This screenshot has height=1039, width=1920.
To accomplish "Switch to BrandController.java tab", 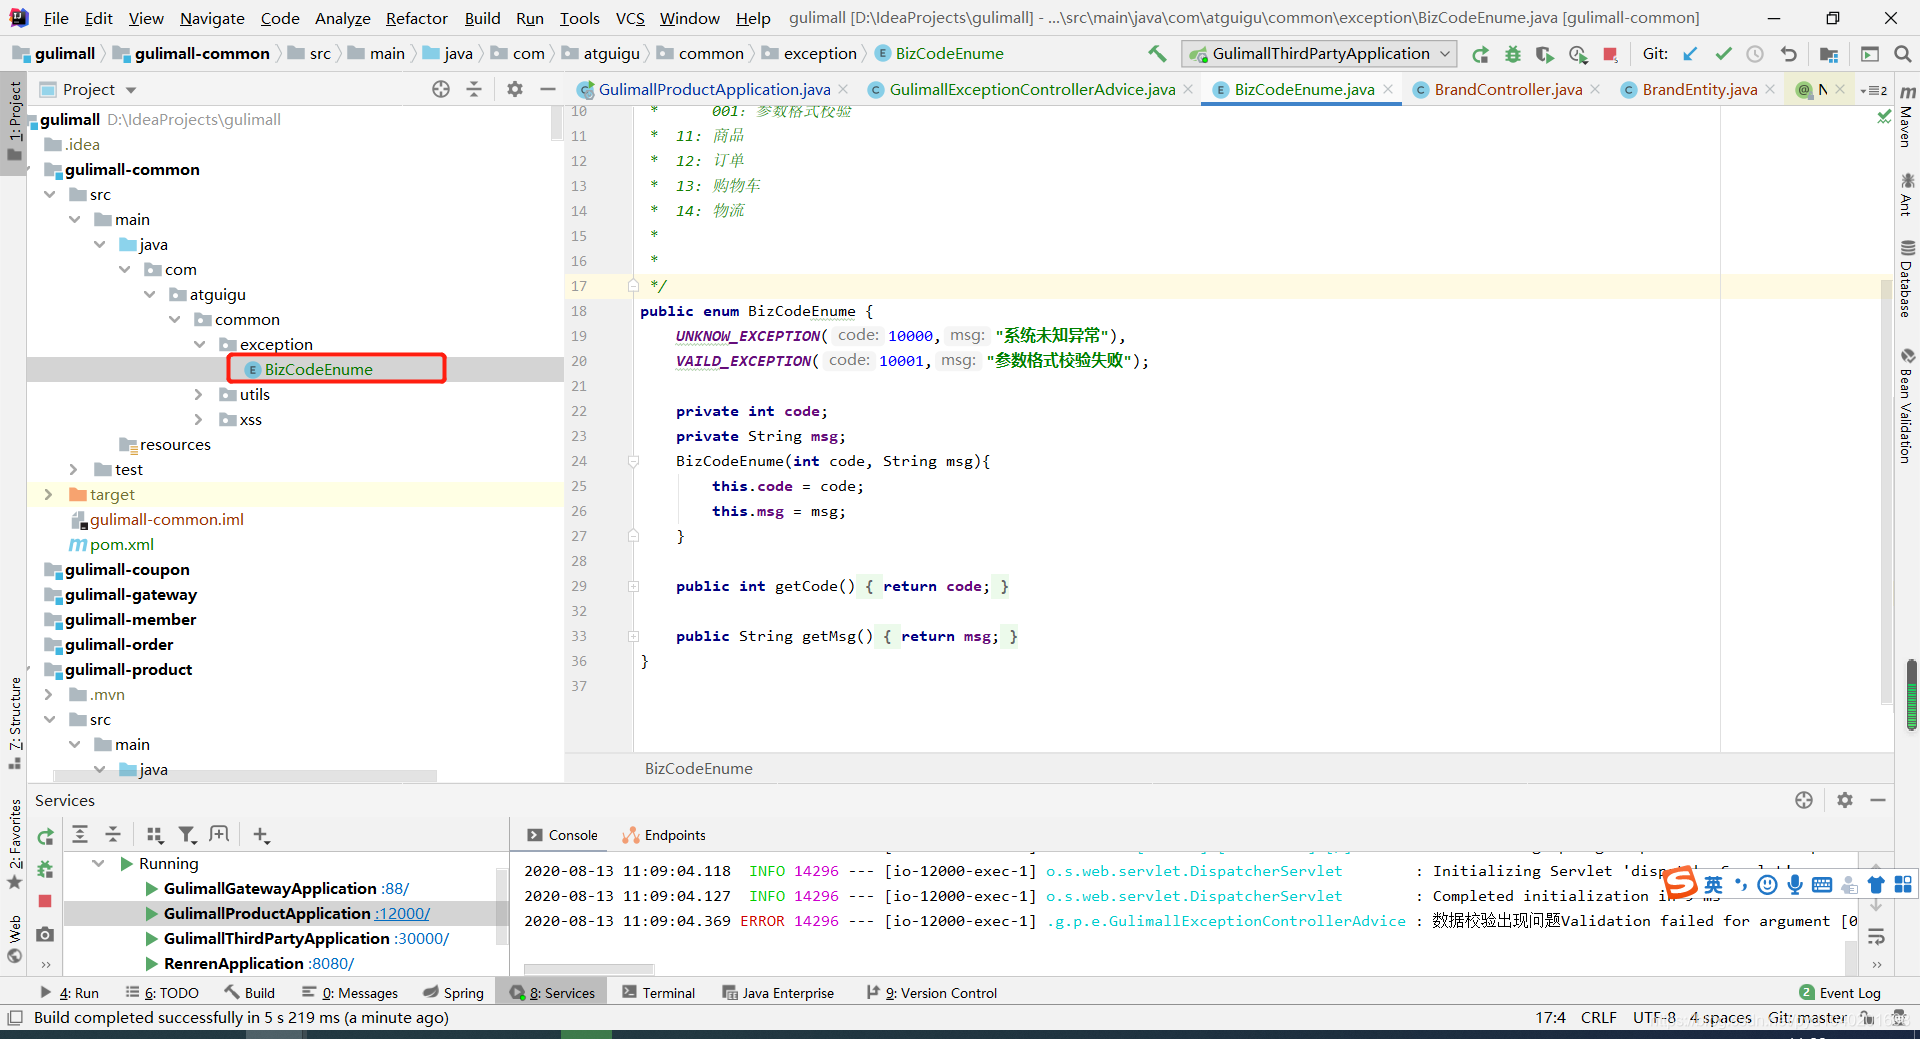I will coord(1507,89).
